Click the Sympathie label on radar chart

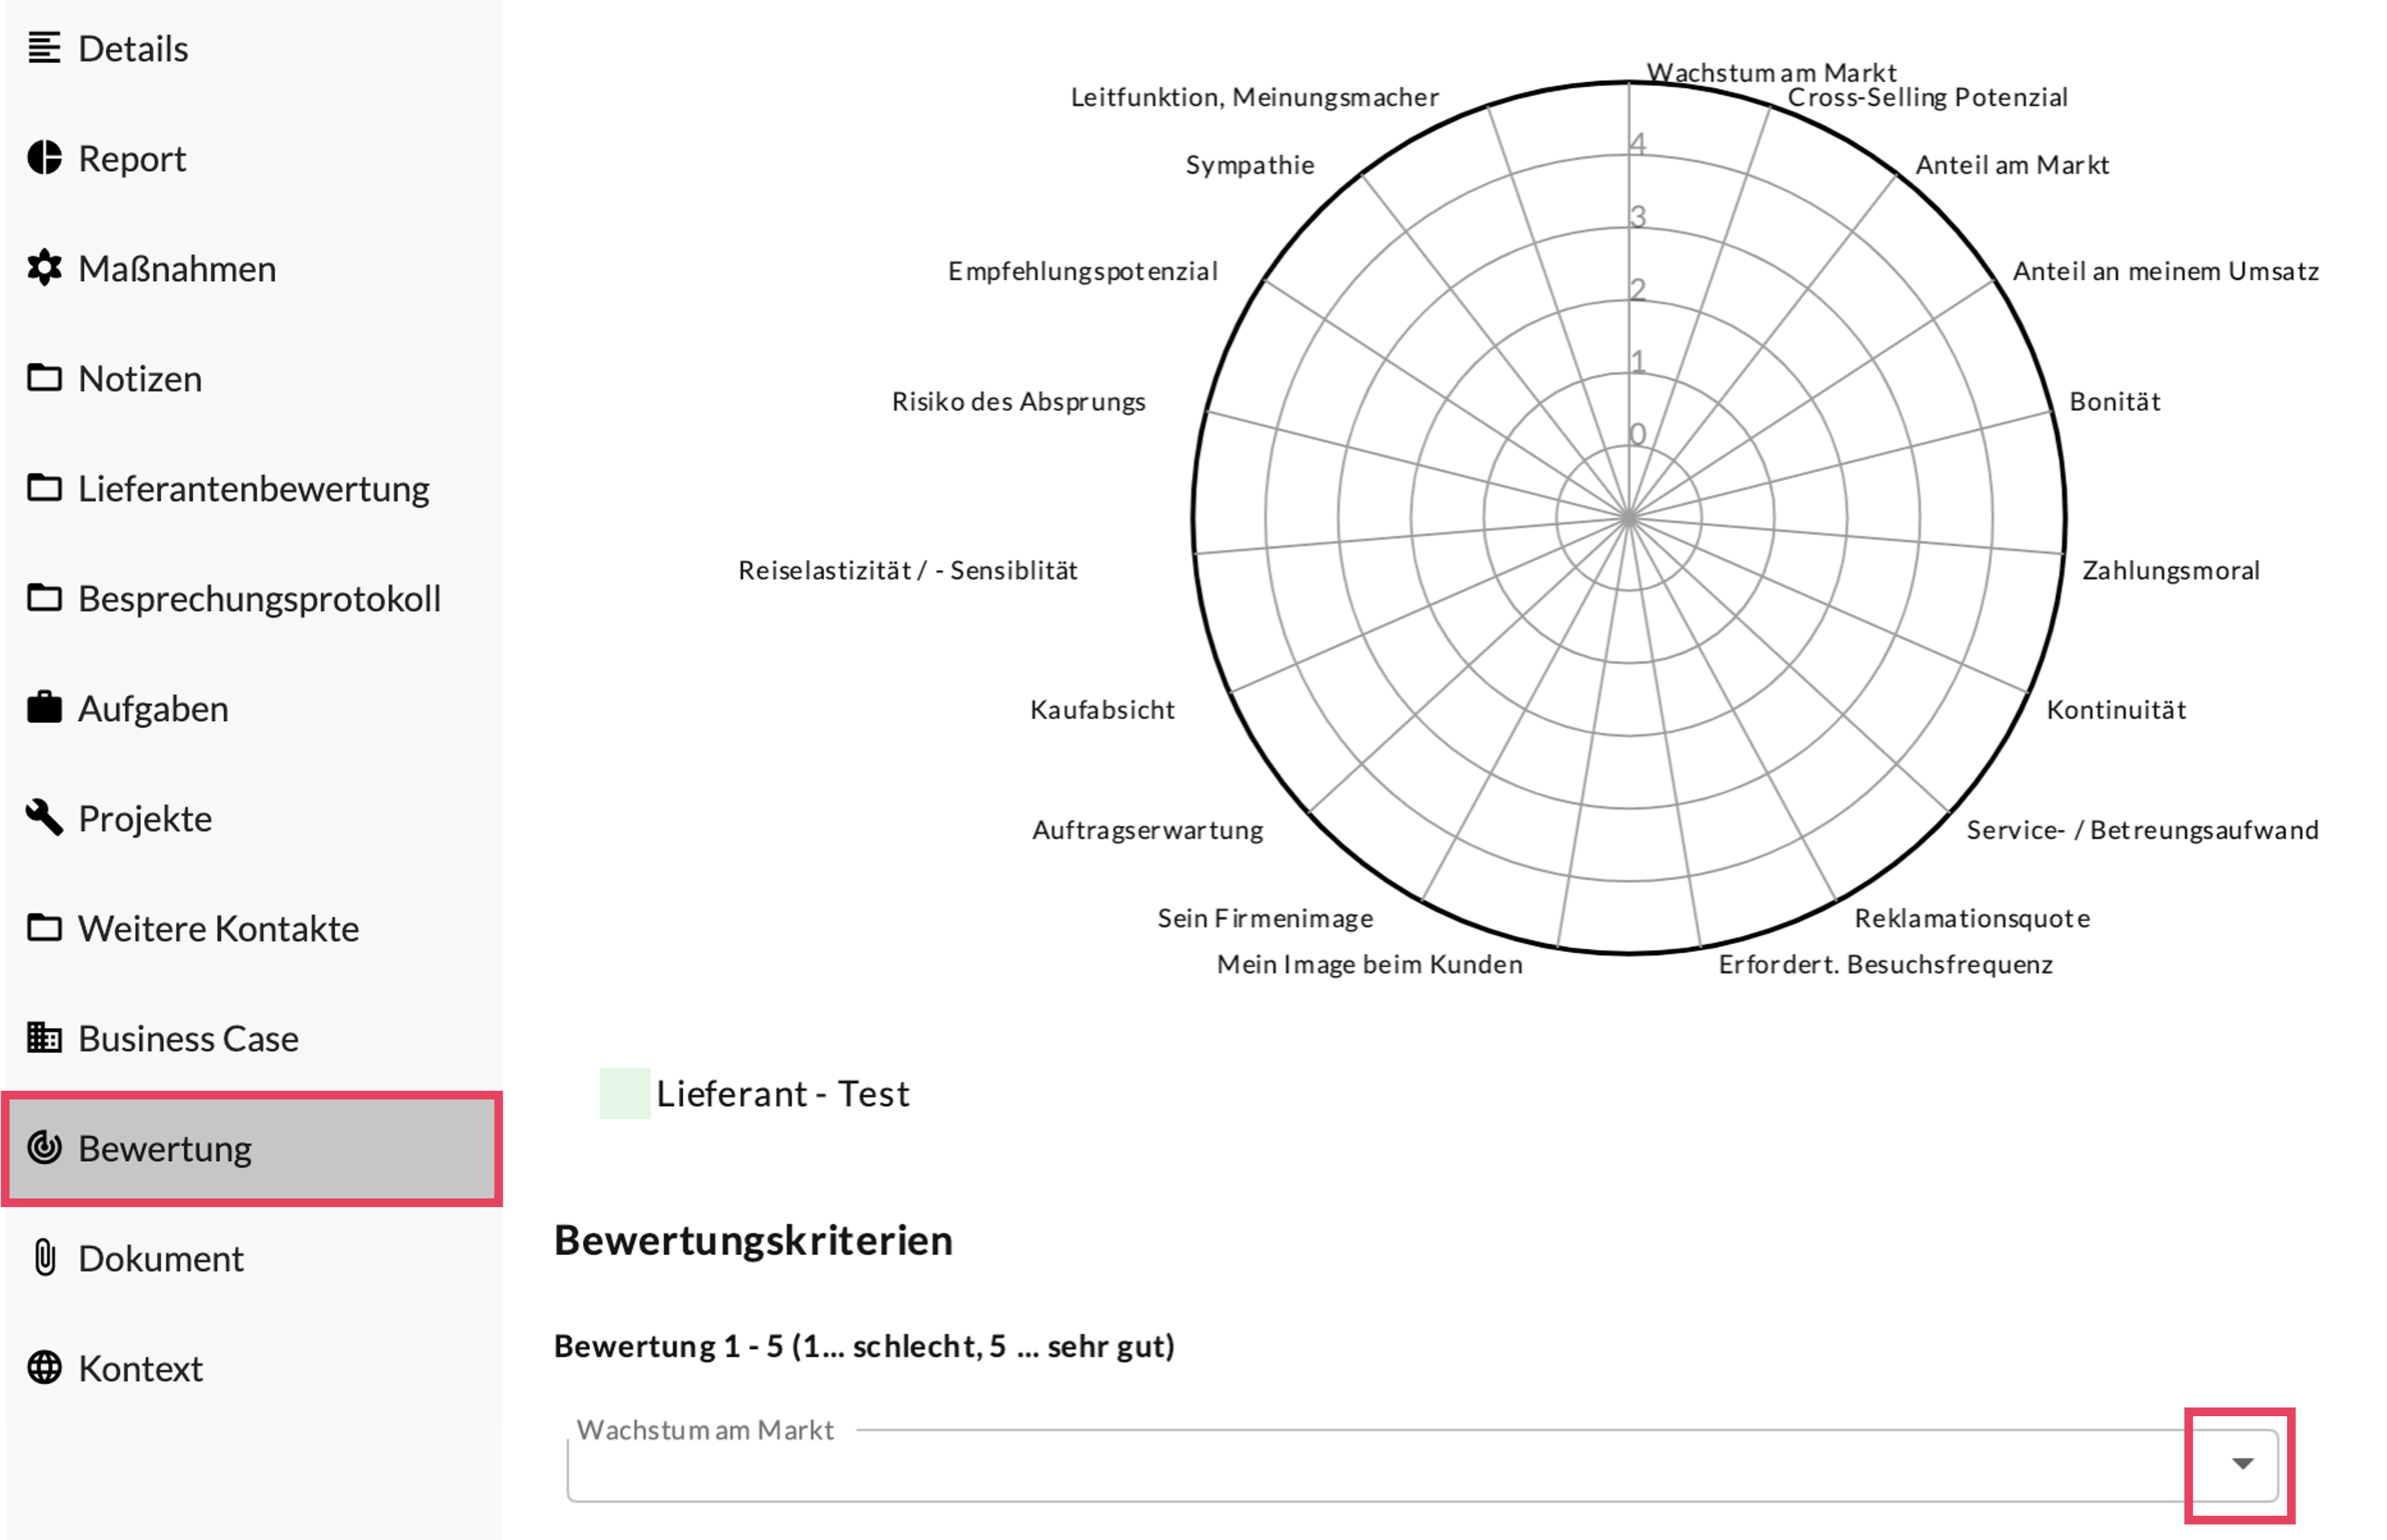coord(1249,165)
